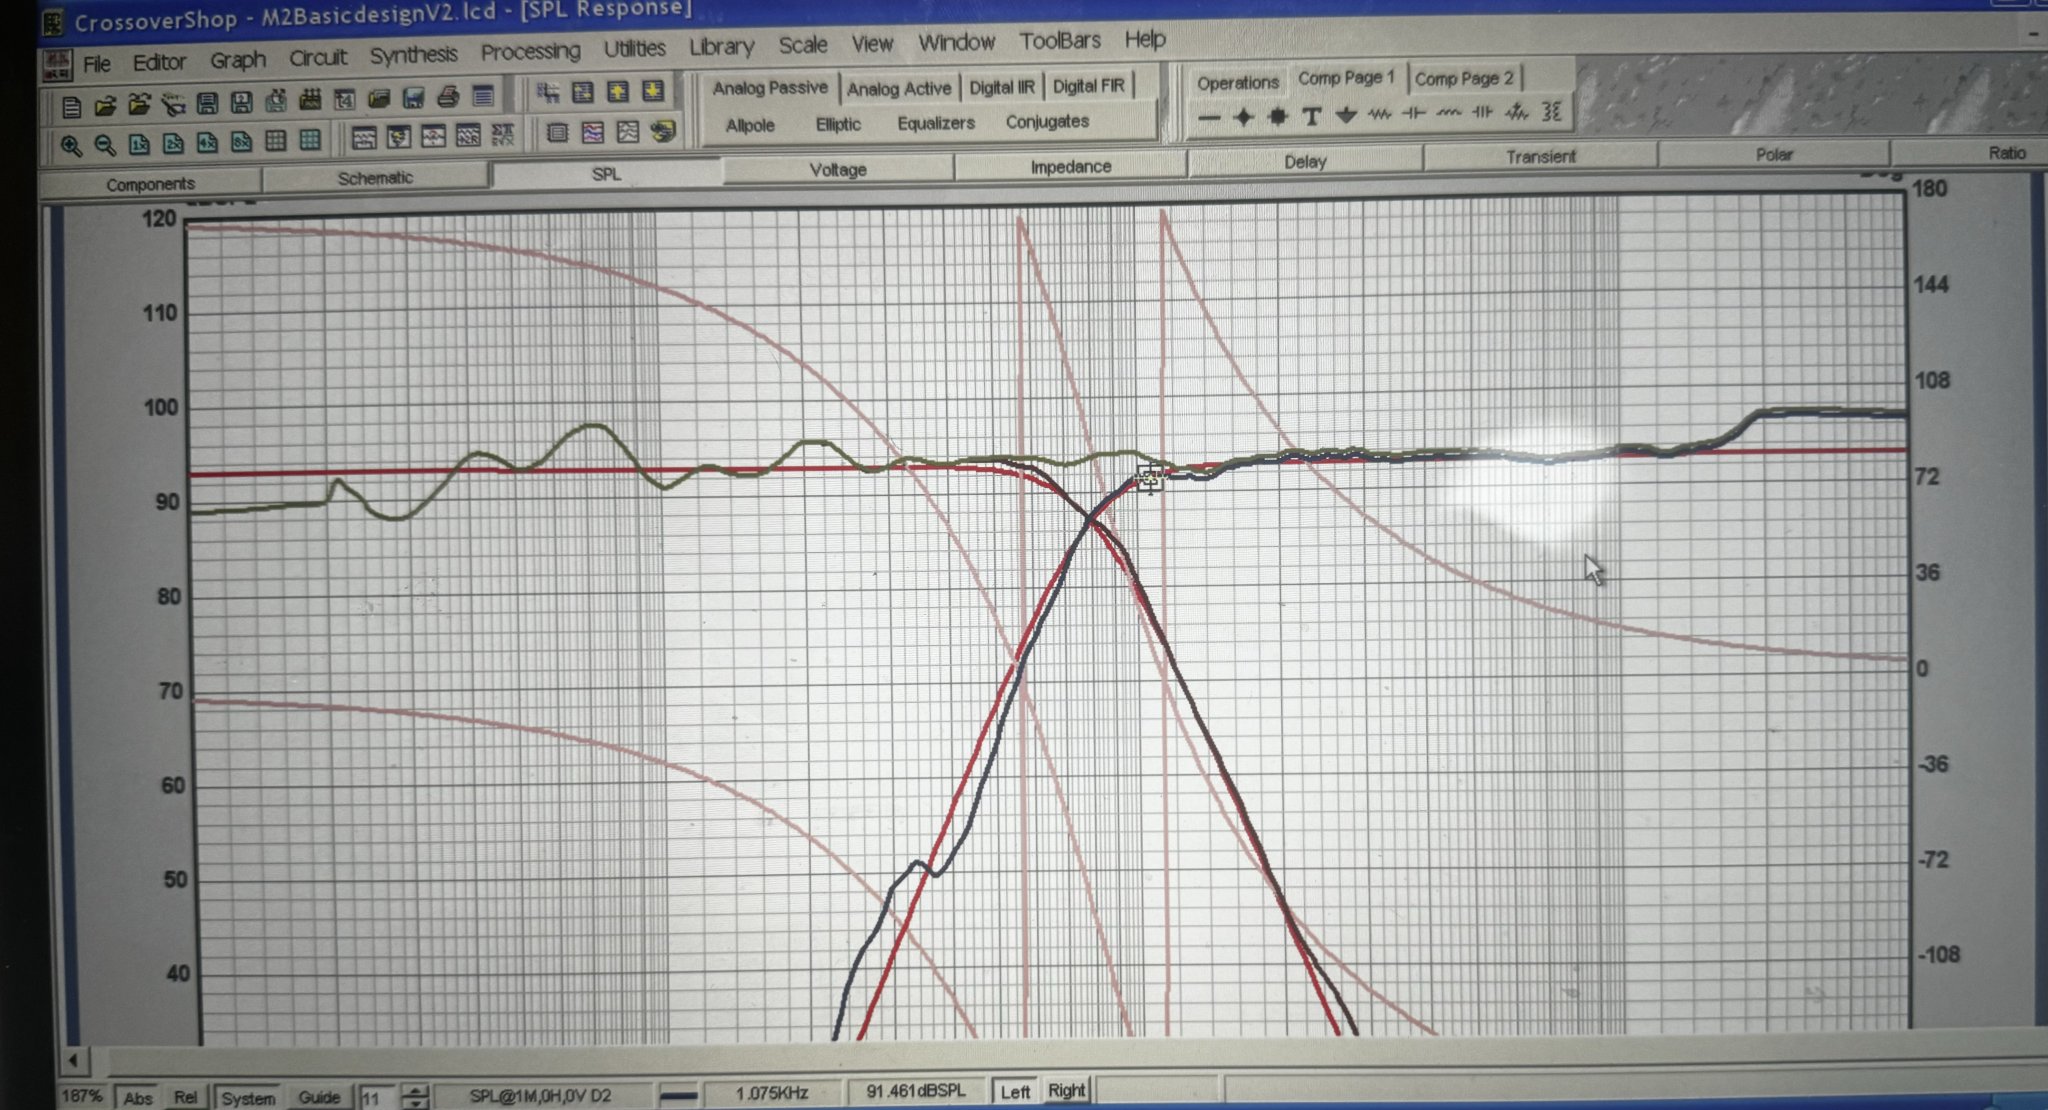Click the graph cursor marker on the curve
This screenshot has height=1110, width=2048.
(1150, 480)
